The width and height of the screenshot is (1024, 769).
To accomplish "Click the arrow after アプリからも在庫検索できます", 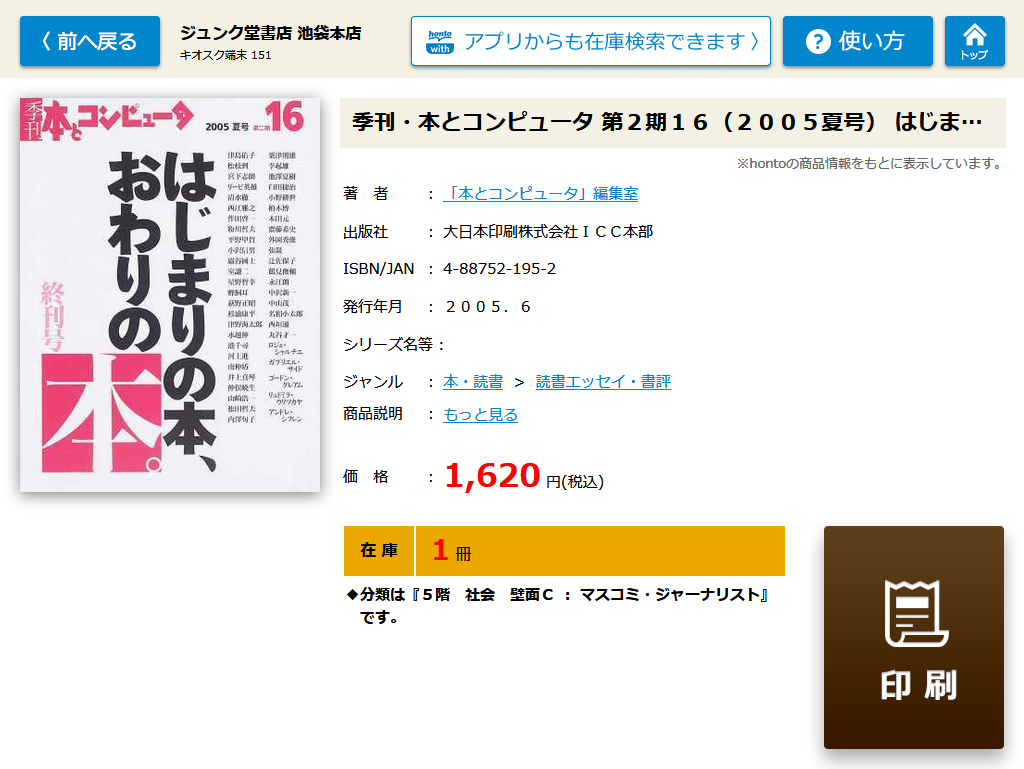I will 755,41.
